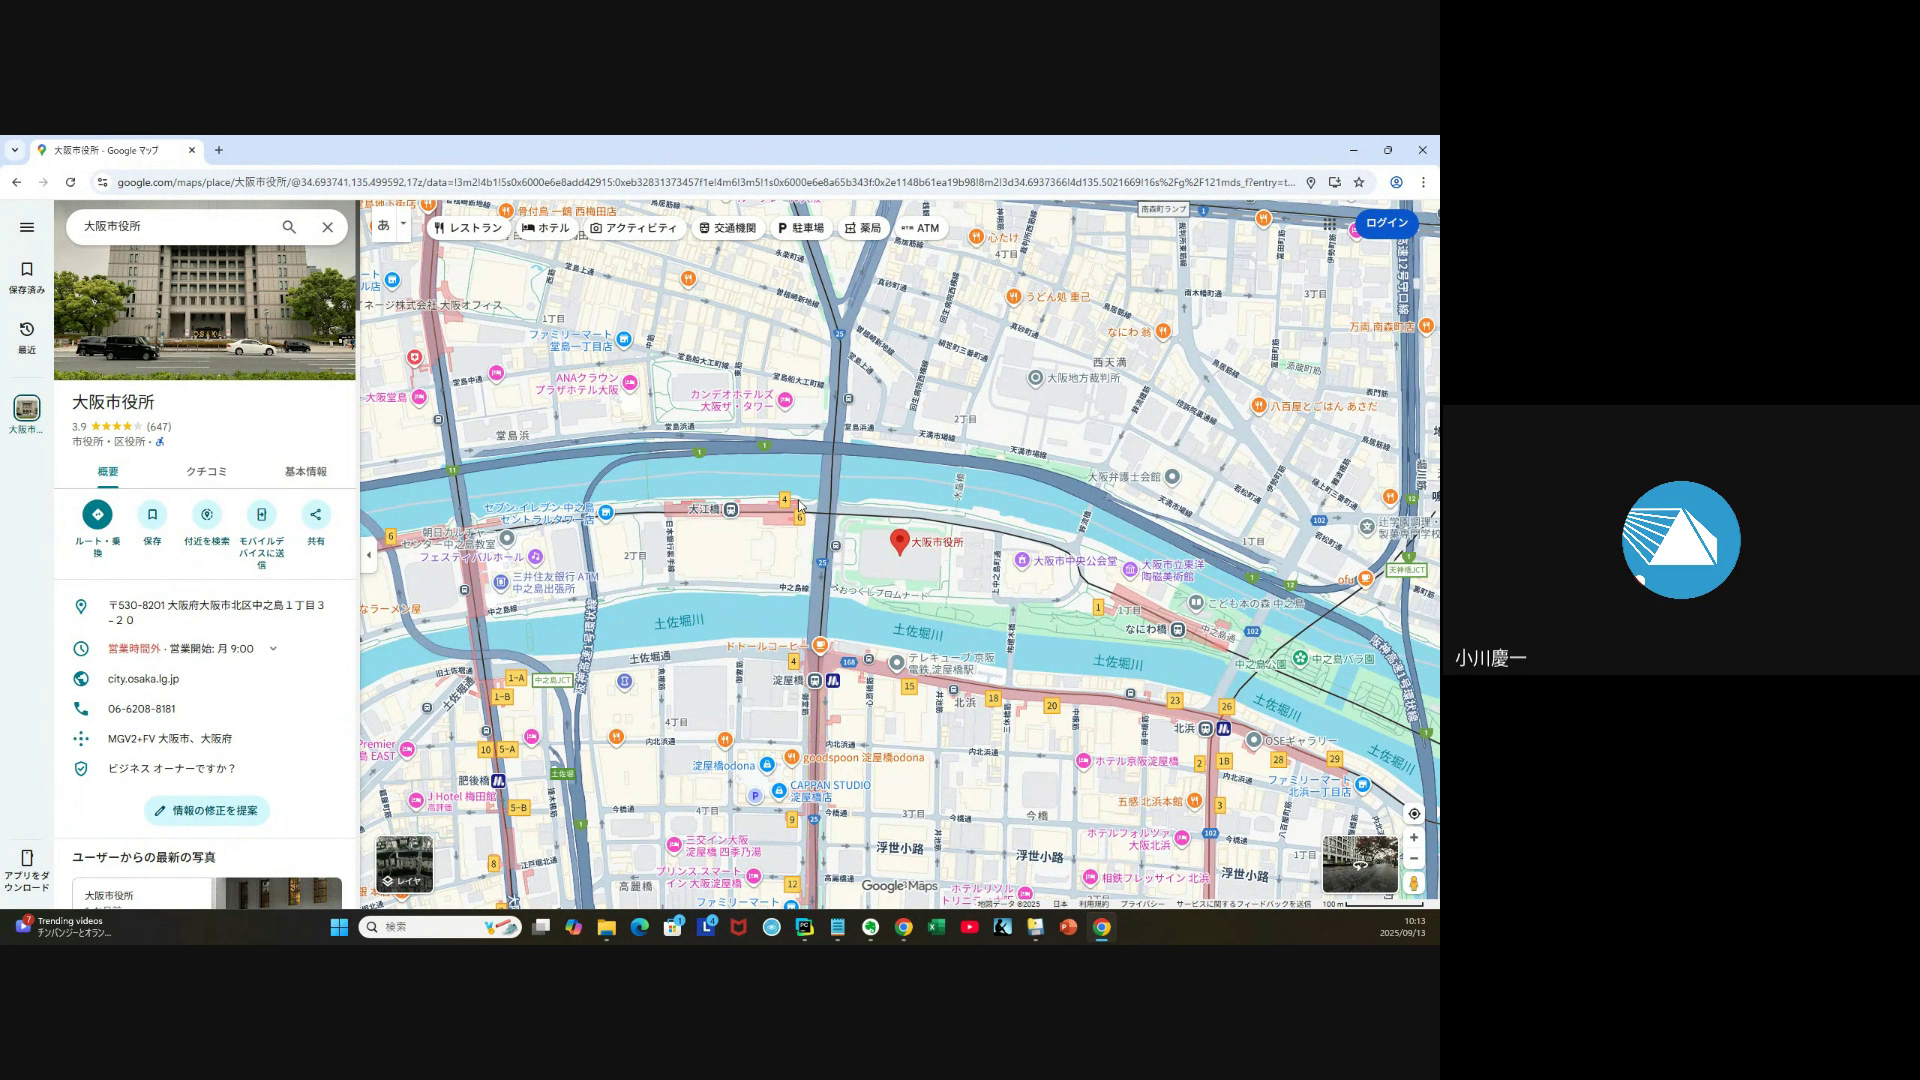Switch to the 基本情報 tab
This screenshot has height=1080, width=1920.
coord(305,472)
